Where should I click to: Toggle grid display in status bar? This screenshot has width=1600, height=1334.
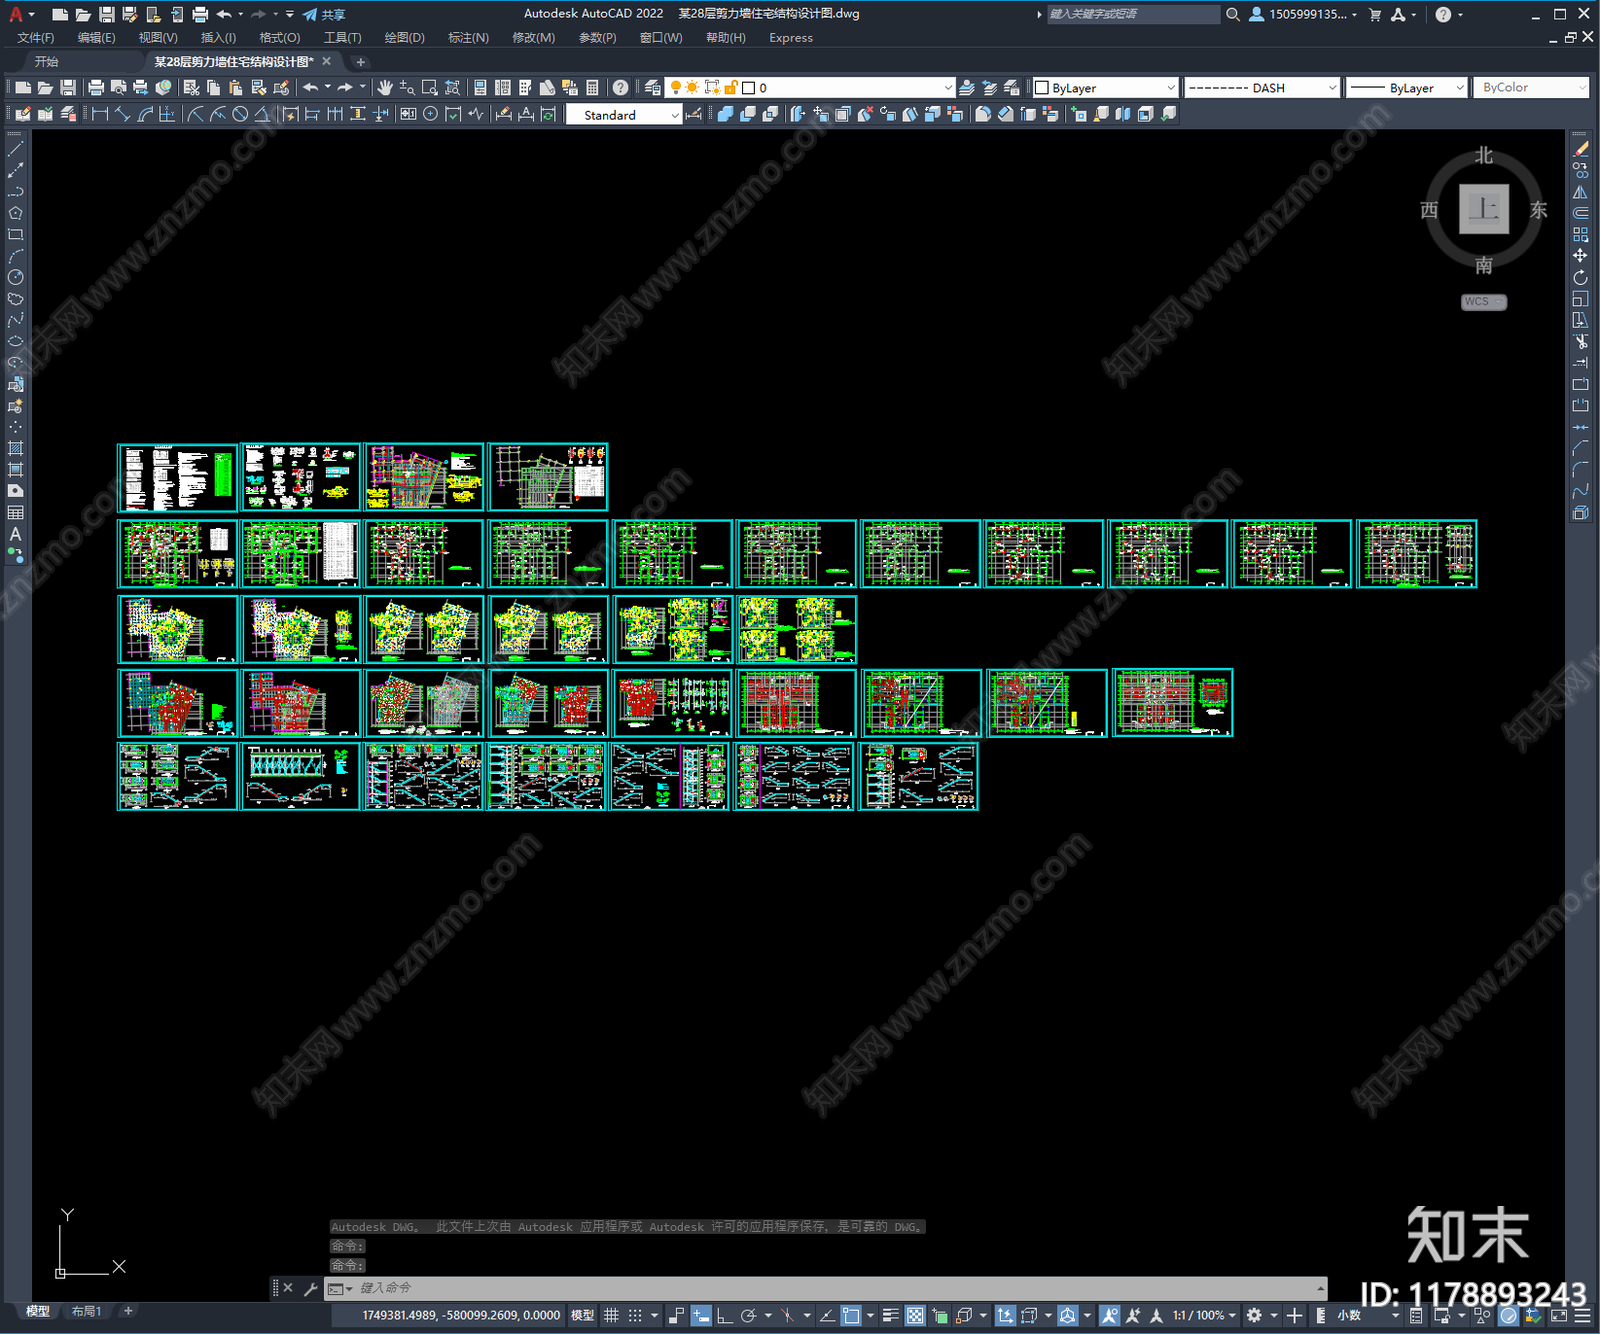click(x=611, y=1315)
